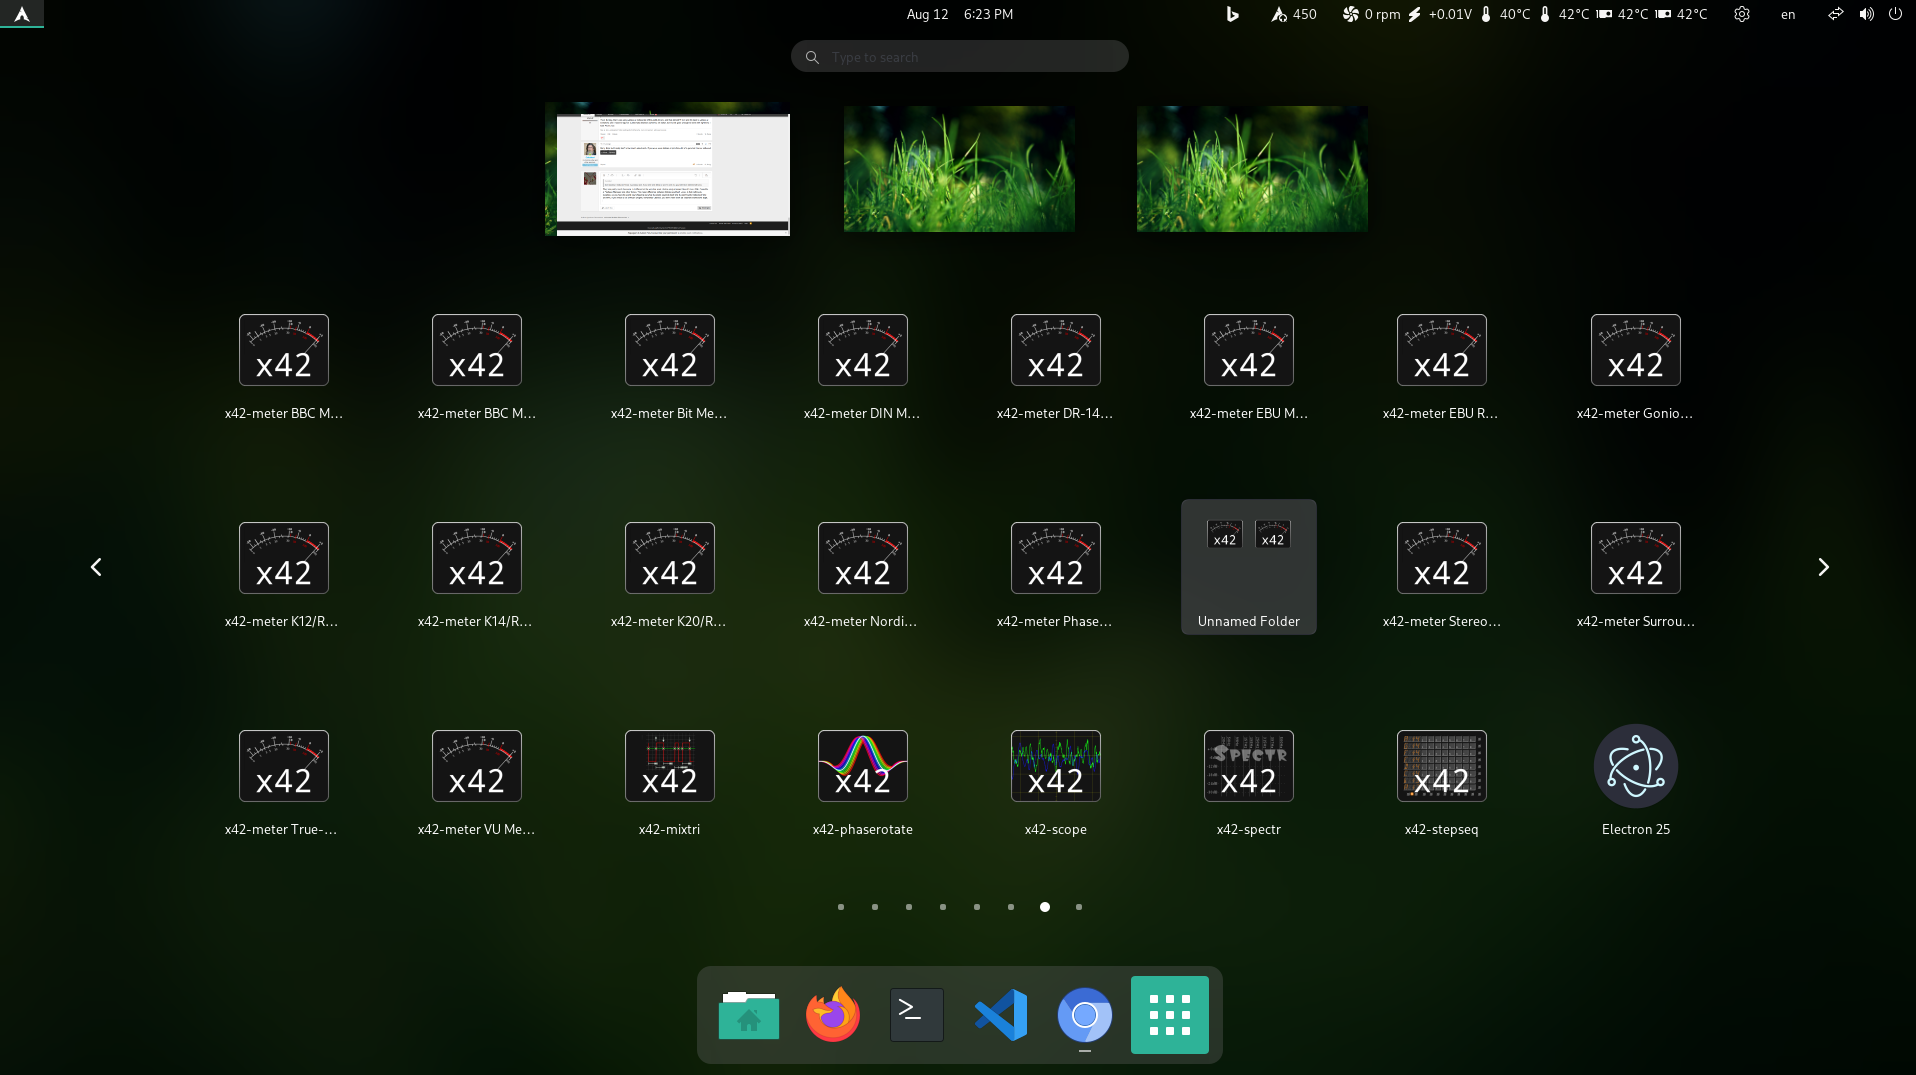Screen dimensions: 1916x1075
Task: Launch x42-meter Stereo app icon
Action: tap(1441, 574)
